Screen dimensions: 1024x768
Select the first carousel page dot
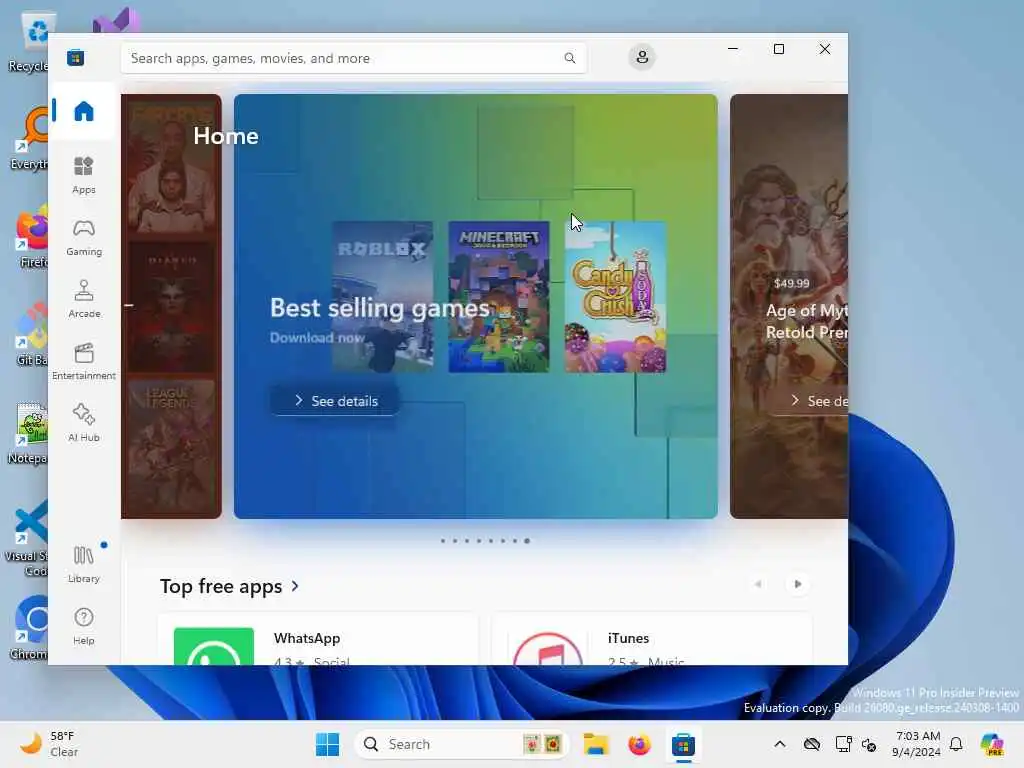pos(443,541)
